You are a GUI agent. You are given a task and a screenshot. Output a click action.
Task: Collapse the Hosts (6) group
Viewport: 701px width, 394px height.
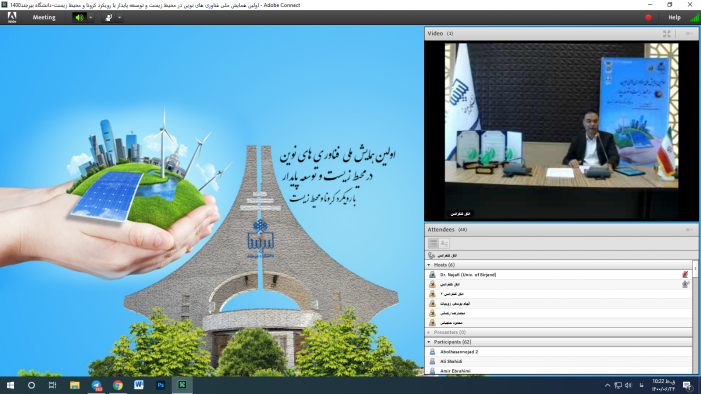pyautogui.click(x=429, y=265)
